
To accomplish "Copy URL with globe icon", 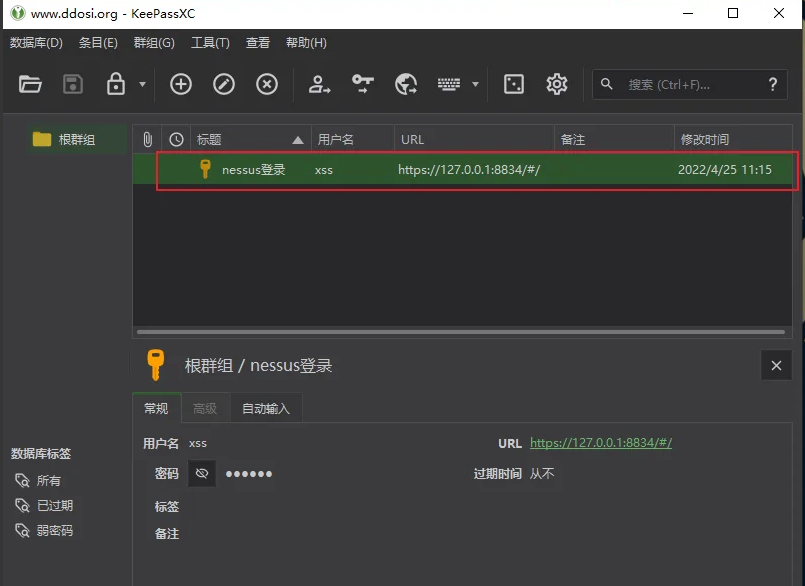I will coord(406,84).
